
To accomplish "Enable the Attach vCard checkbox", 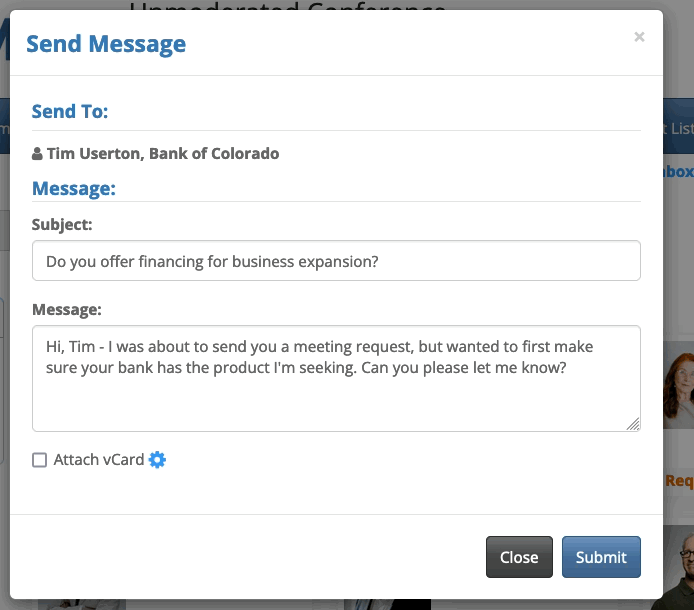I will click(x=40, y=460).
